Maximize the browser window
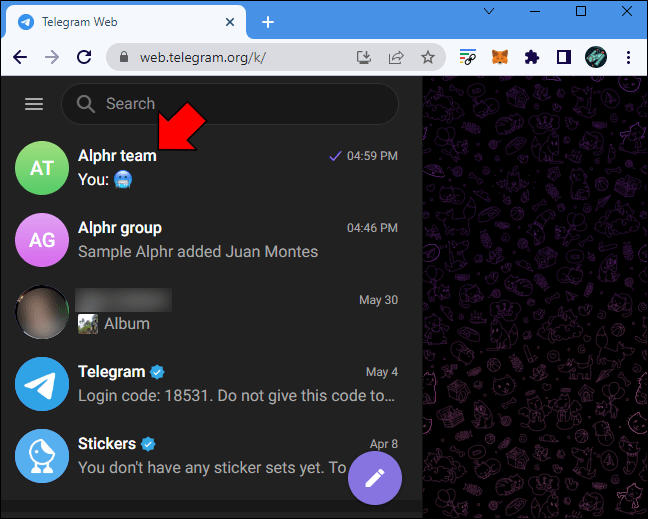Screen dimensions: 648x519 (581, 11)
